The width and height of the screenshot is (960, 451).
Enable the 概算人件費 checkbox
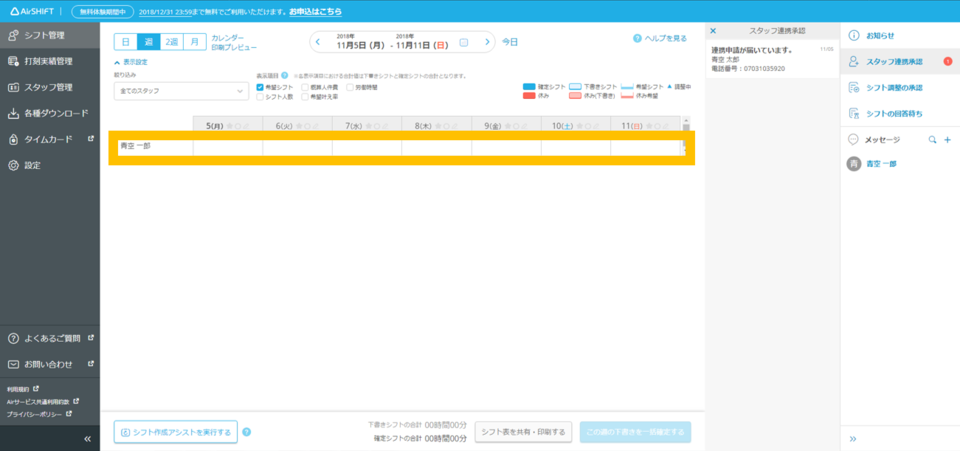[x=306, y=87]
